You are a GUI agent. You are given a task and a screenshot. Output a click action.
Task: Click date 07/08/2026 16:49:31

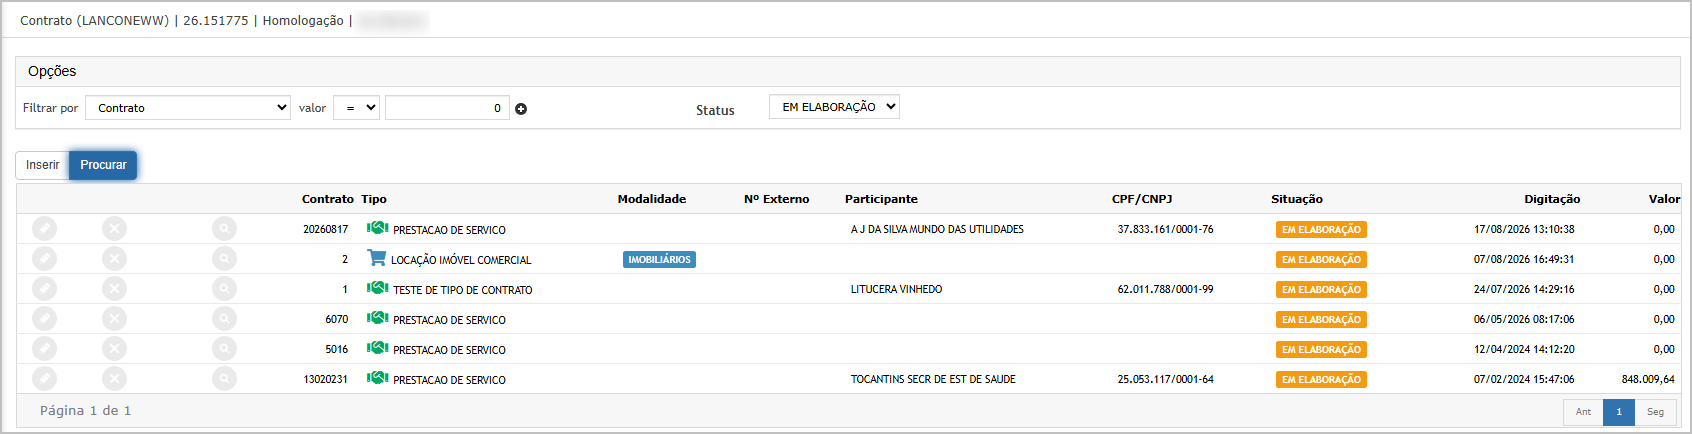point(1524,259)
